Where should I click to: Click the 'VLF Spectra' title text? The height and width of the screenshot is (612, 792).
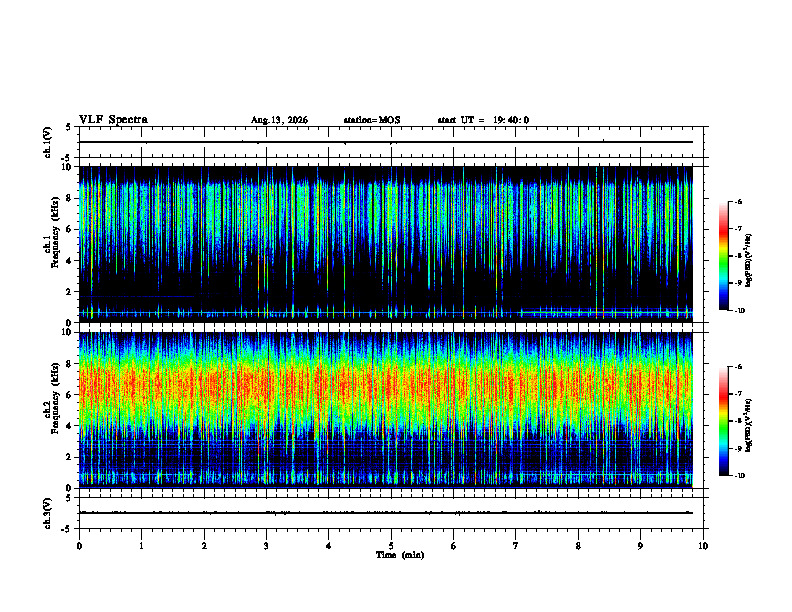(113, 119)
